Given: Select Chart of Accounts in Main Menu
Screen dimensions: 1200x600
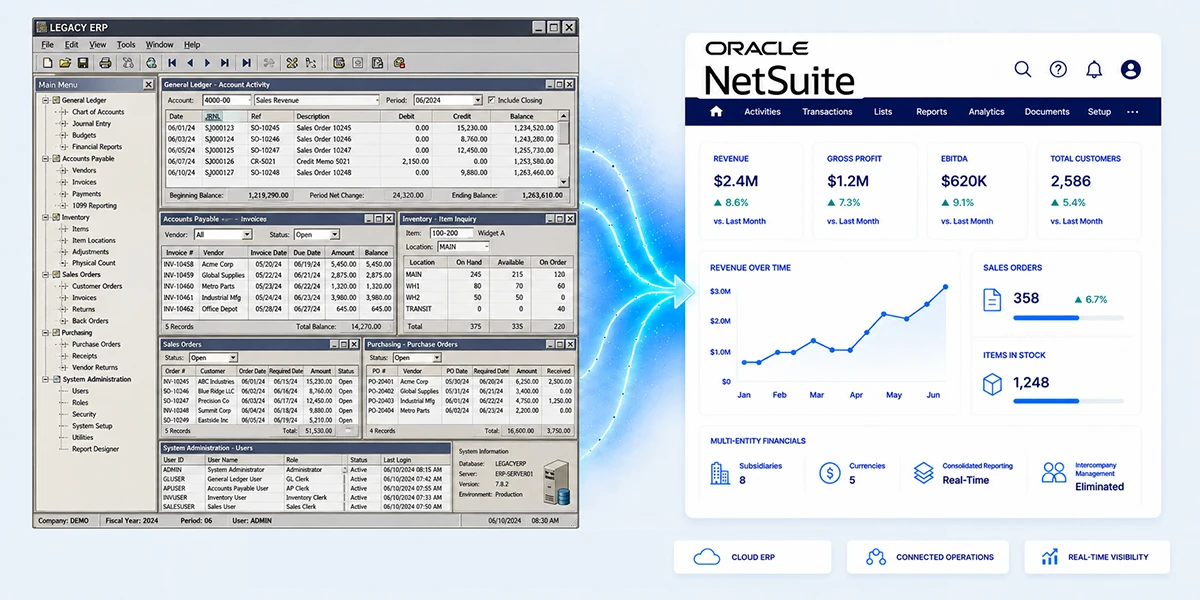Looking at the screenshot, I should point(98,112).
